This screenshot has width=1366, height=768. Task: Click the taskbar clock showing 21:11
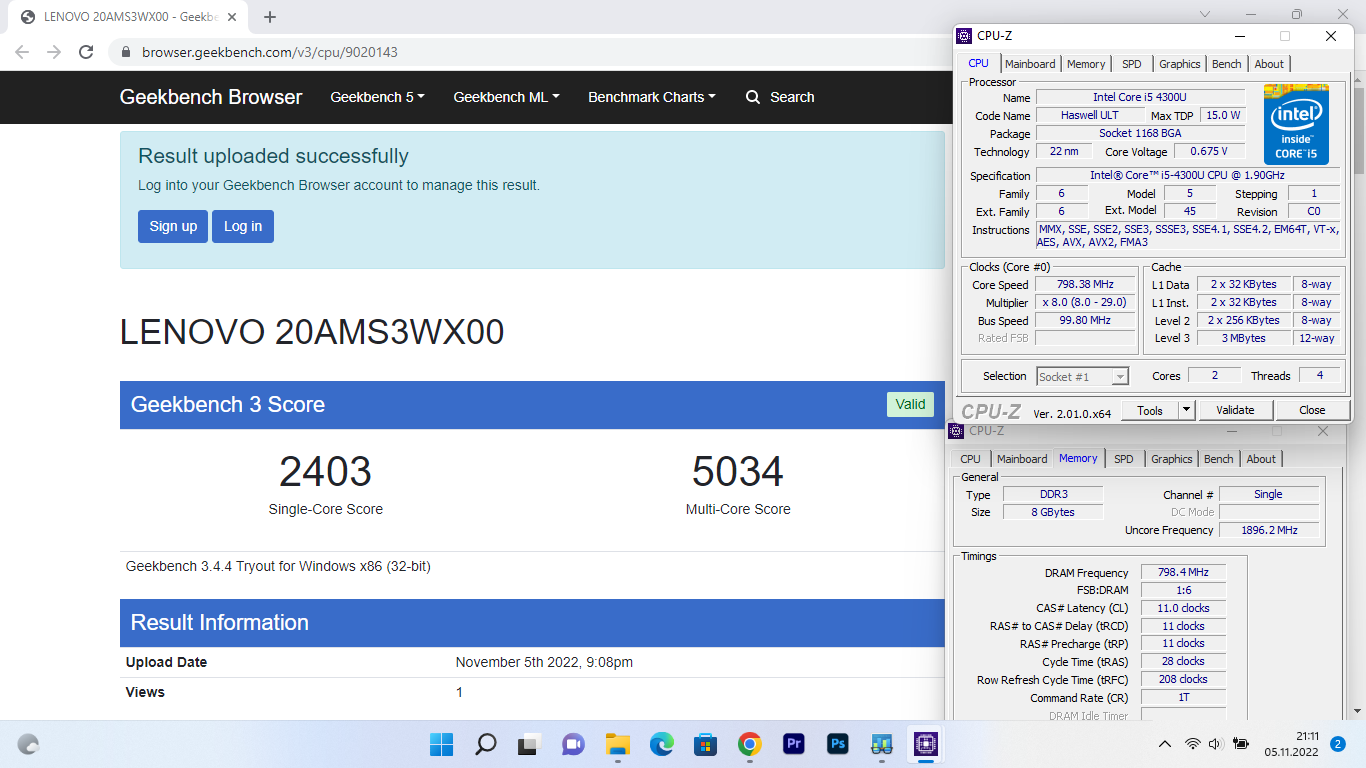pyautogui.click(x=1292, y=744)
